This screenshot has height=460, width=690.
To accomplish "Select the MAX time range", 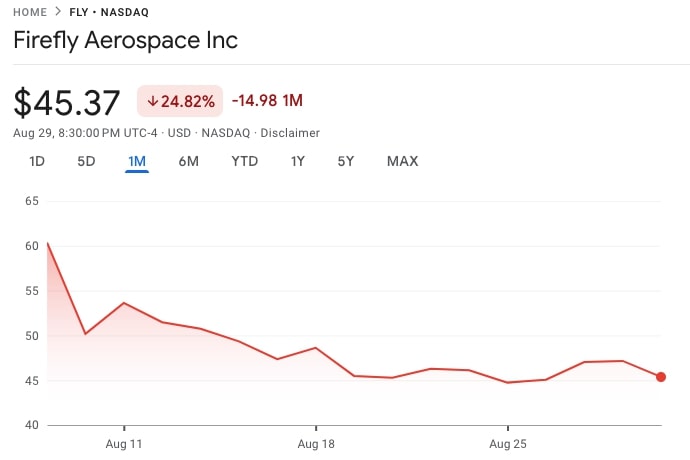I will 402,161.
